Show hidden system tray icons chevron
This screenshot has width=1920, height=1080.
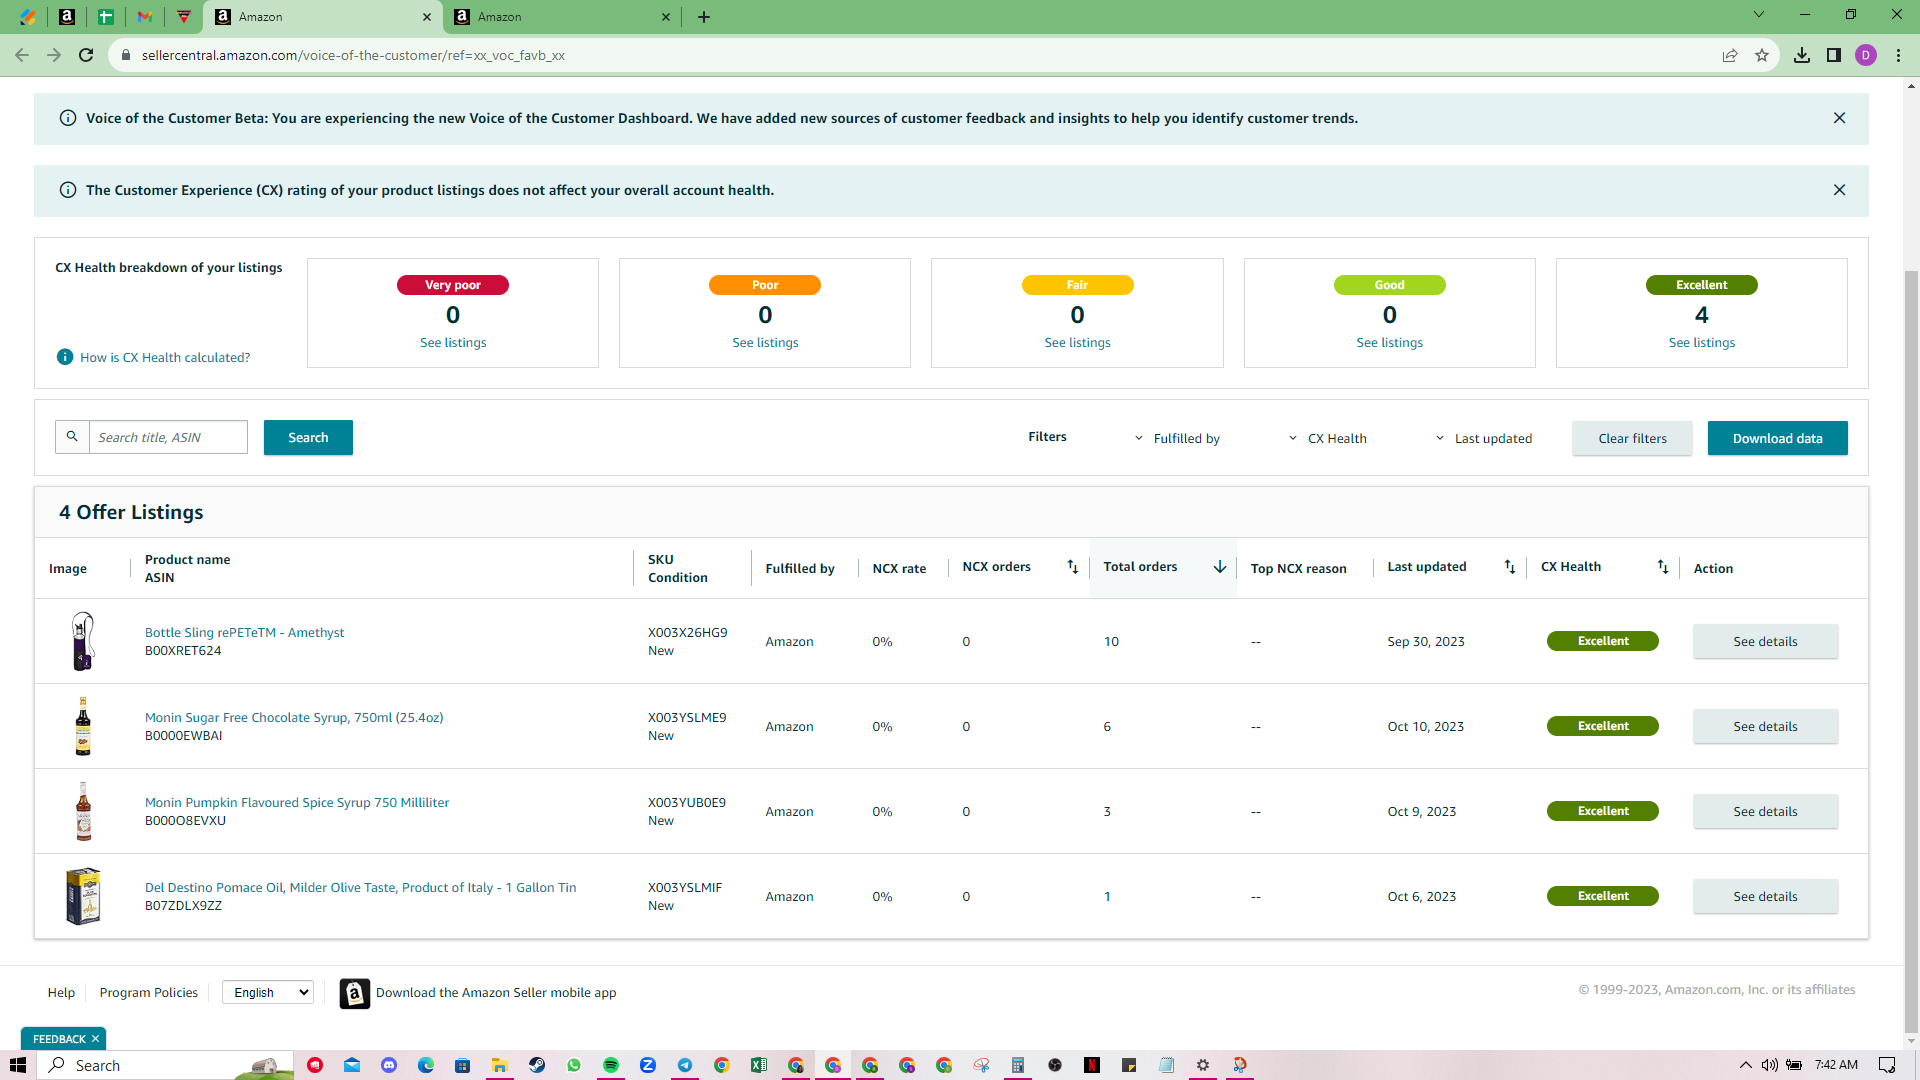[x=1746, y=1065]
